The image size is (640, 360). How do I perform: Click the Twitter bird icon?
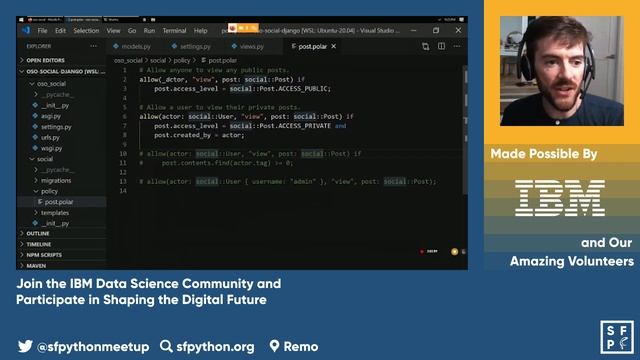pos(25,346)
